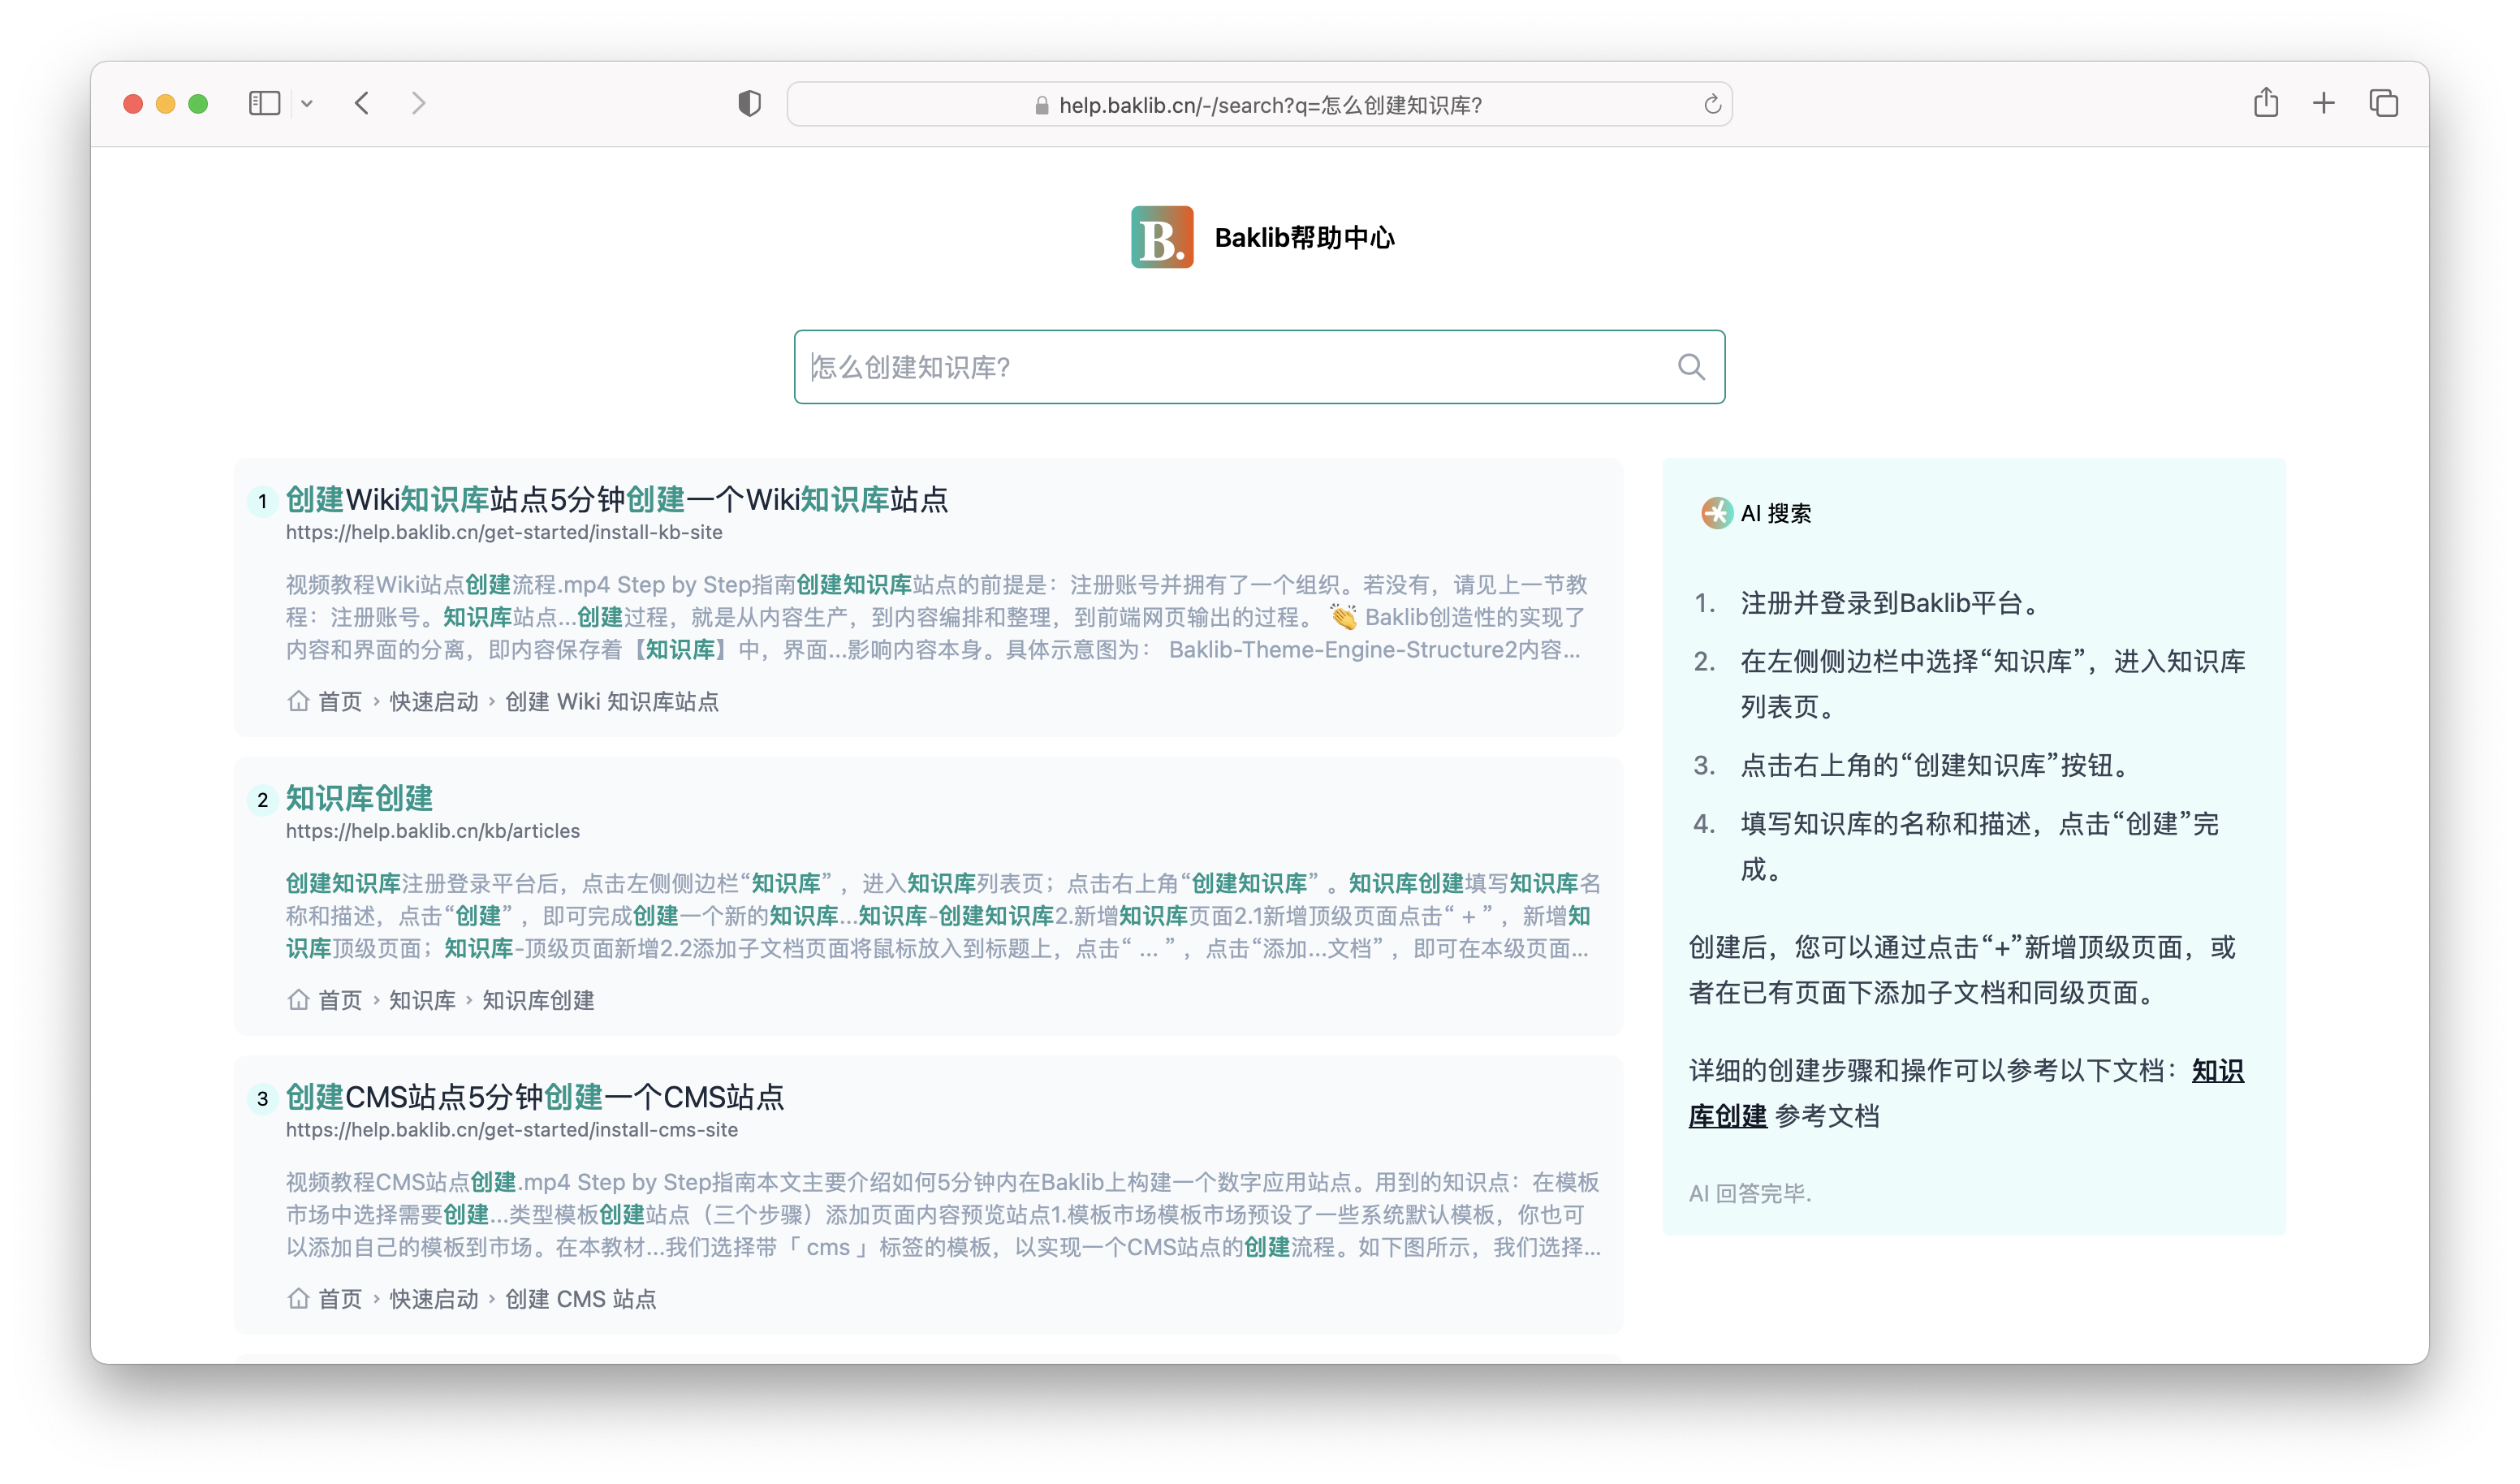
Task: Click the Safari address bar
Action: [1260, 105]
